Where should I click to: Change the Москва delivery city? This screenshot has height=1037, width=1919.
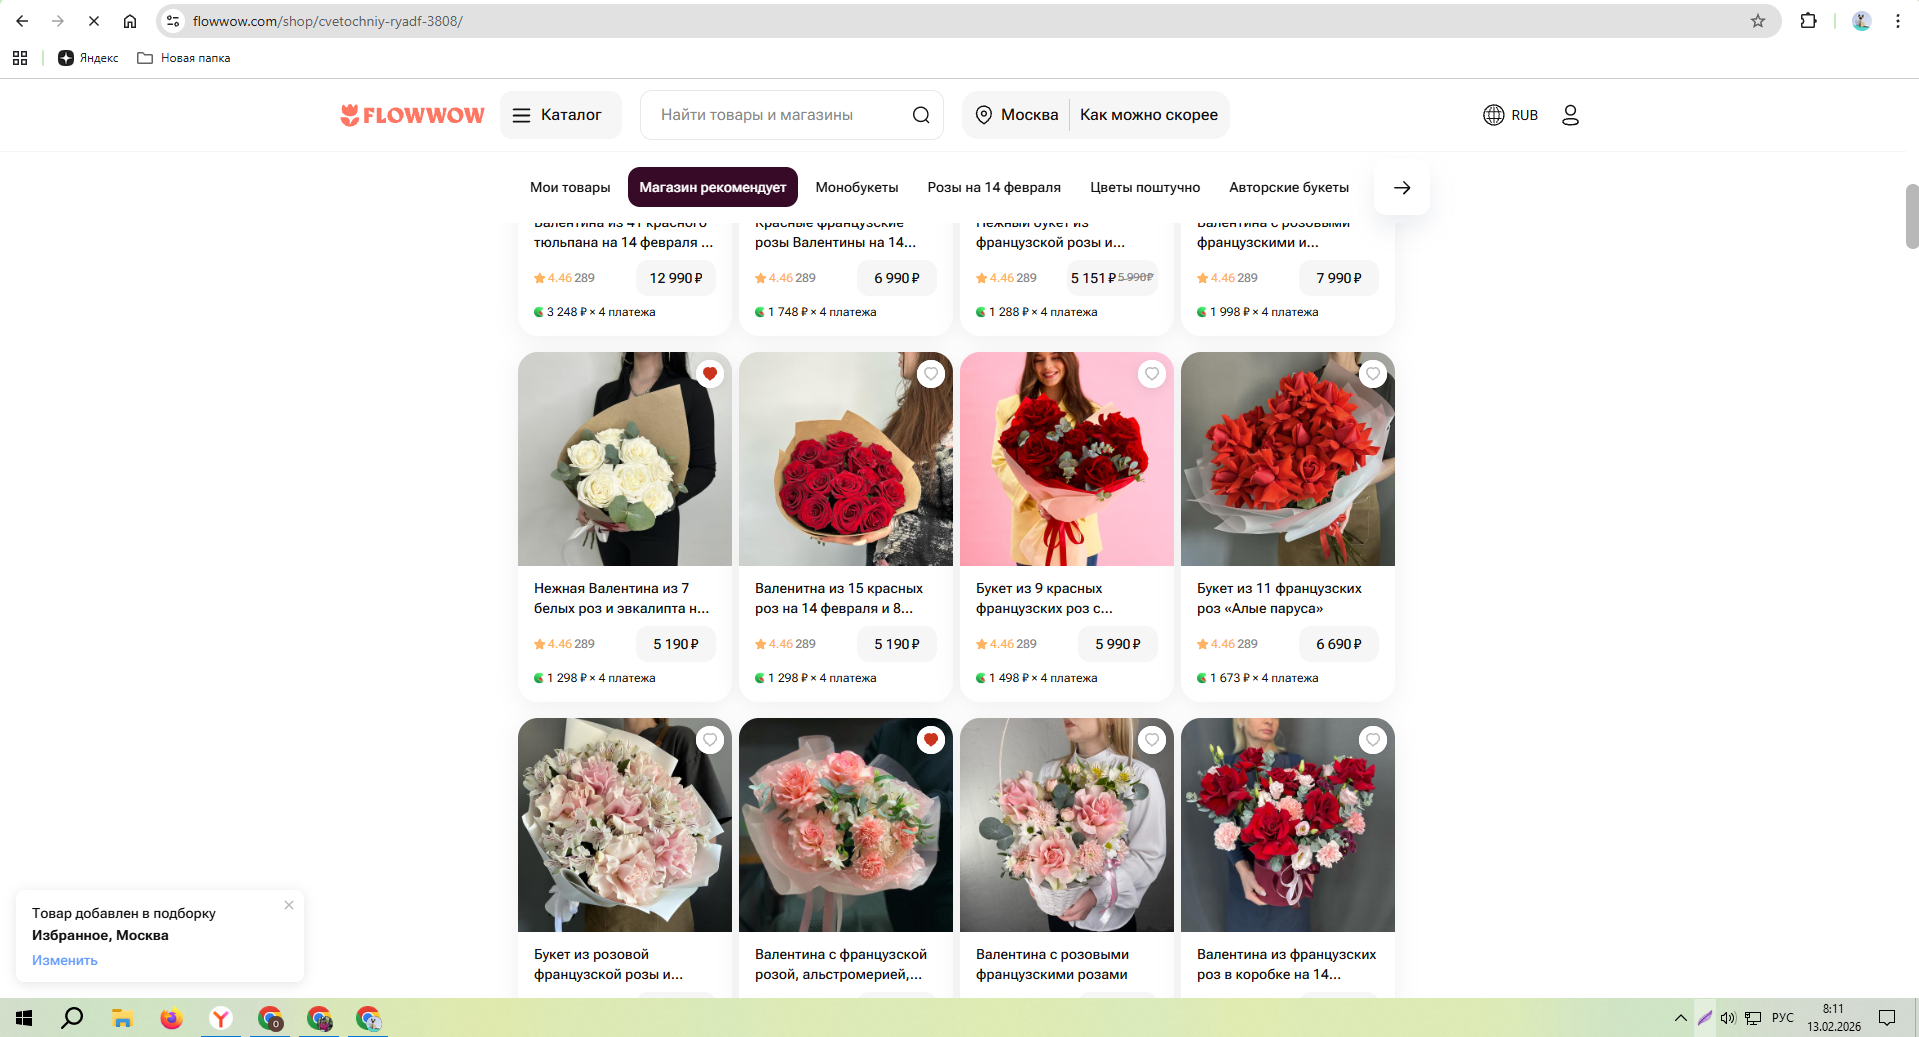click(1016, 115)
